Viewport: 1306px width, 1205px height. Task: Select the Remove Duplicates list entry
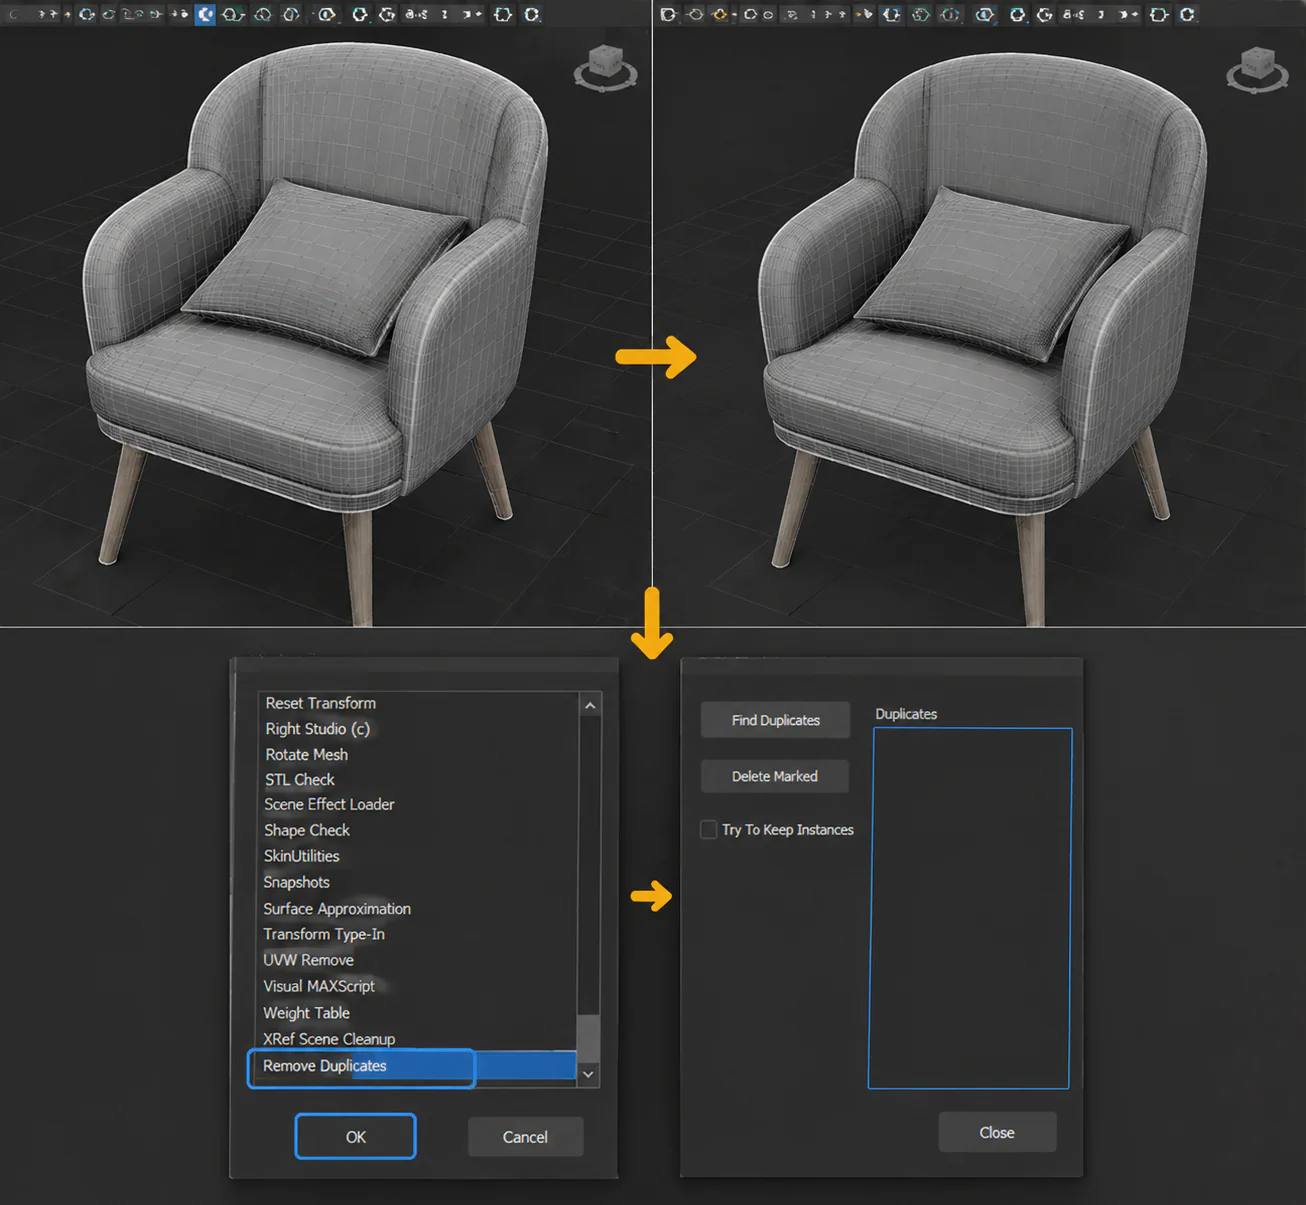point(414,1066)
